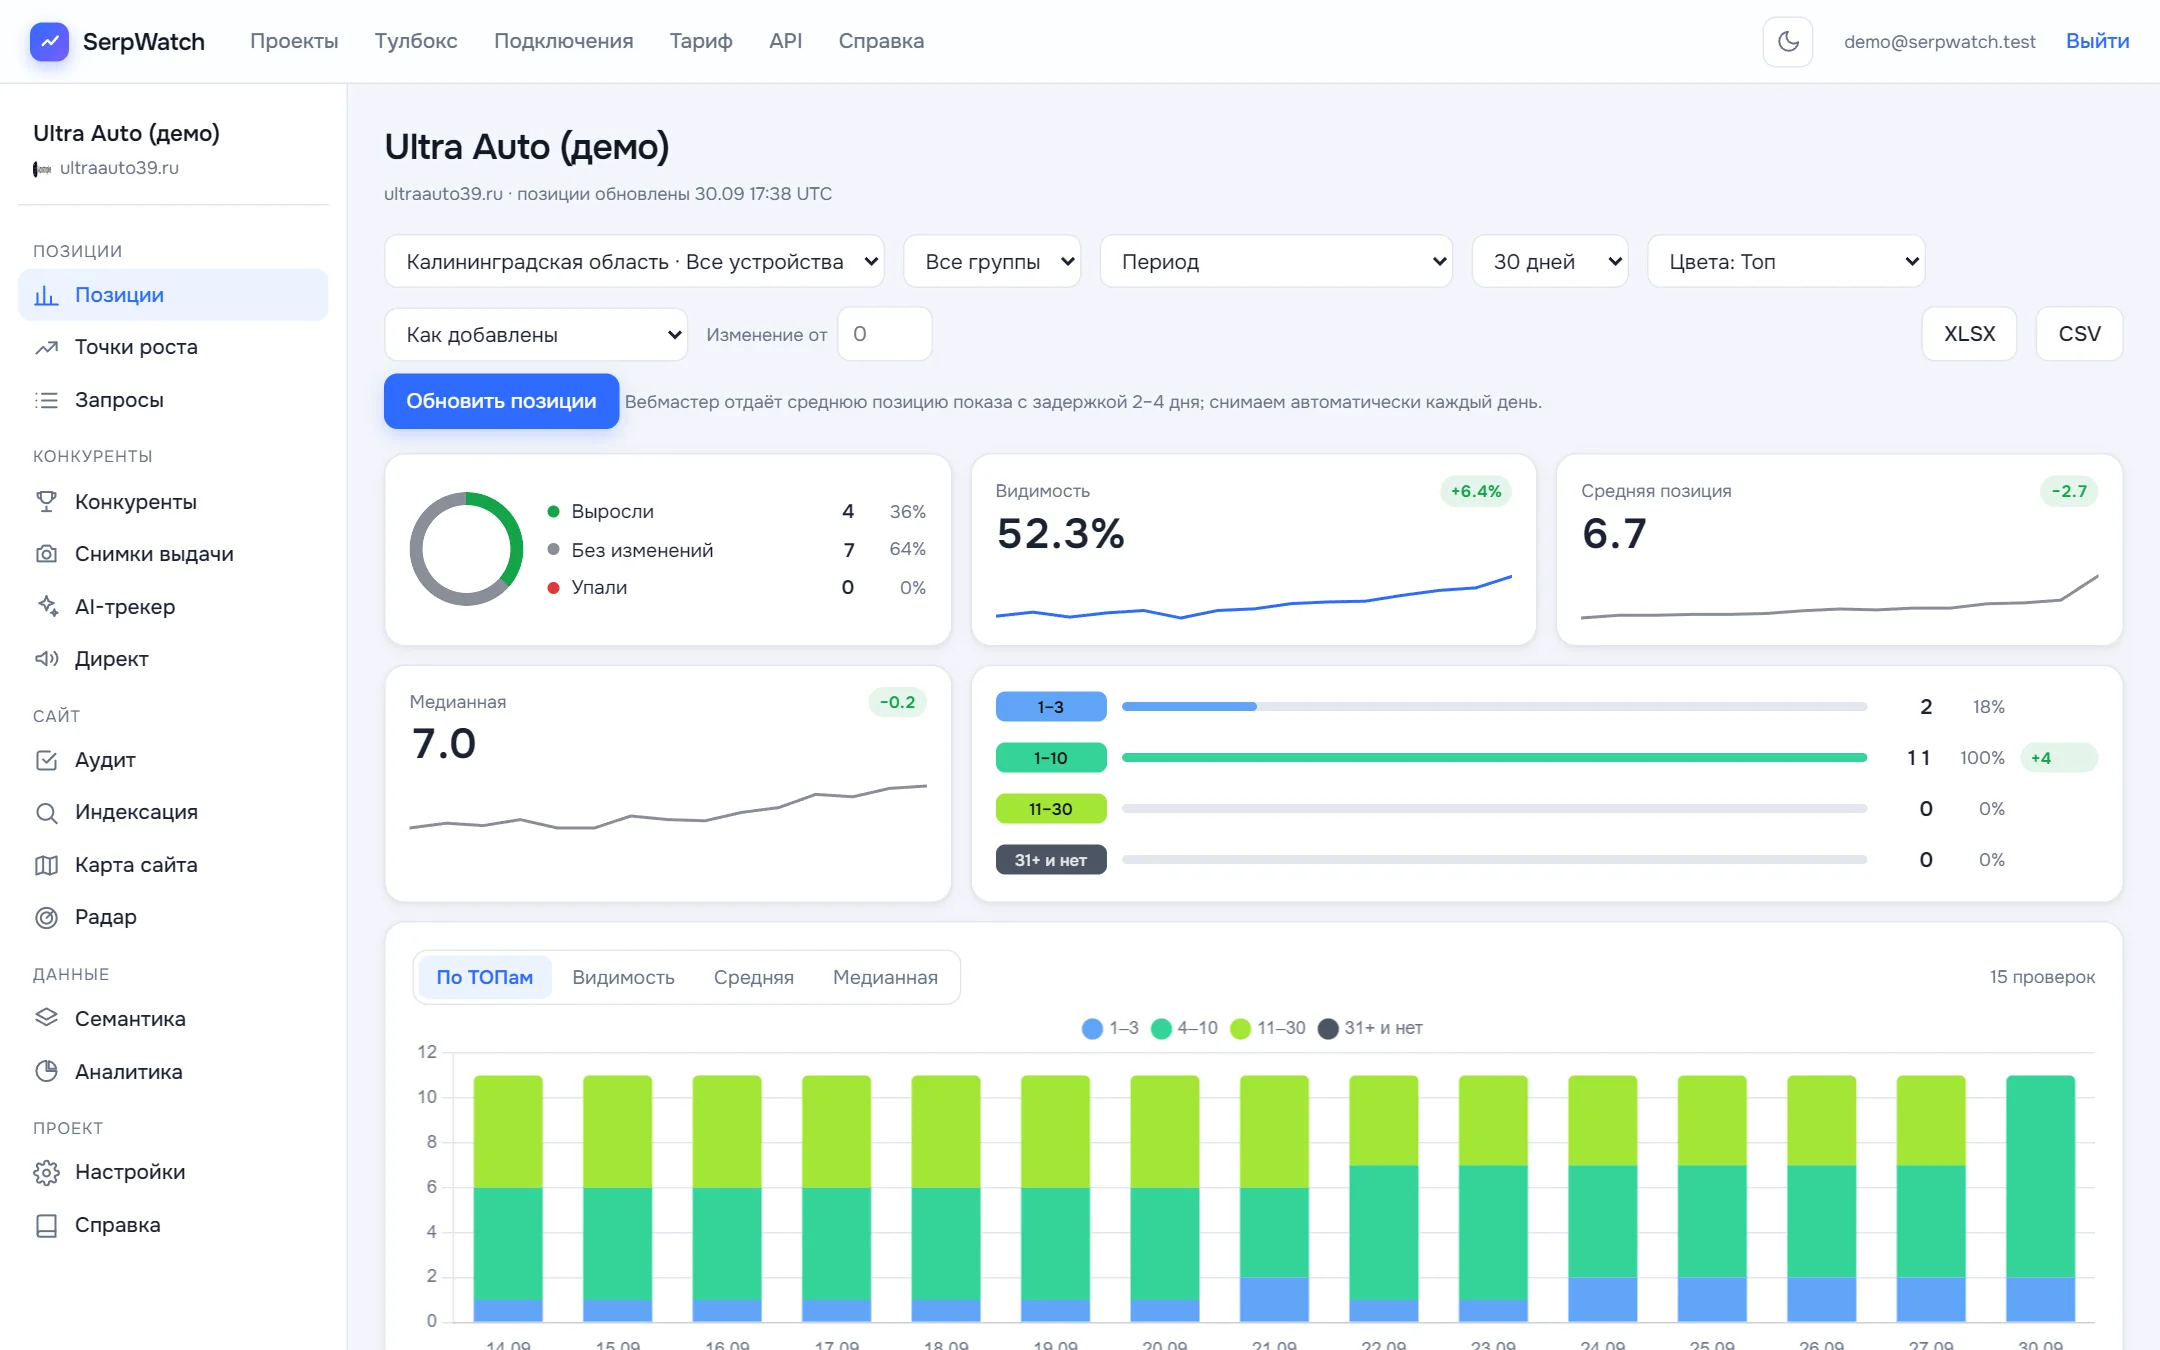Switch chart to Медианная tab
This screenshot has height=1350, width=2160.
point(885,977)
